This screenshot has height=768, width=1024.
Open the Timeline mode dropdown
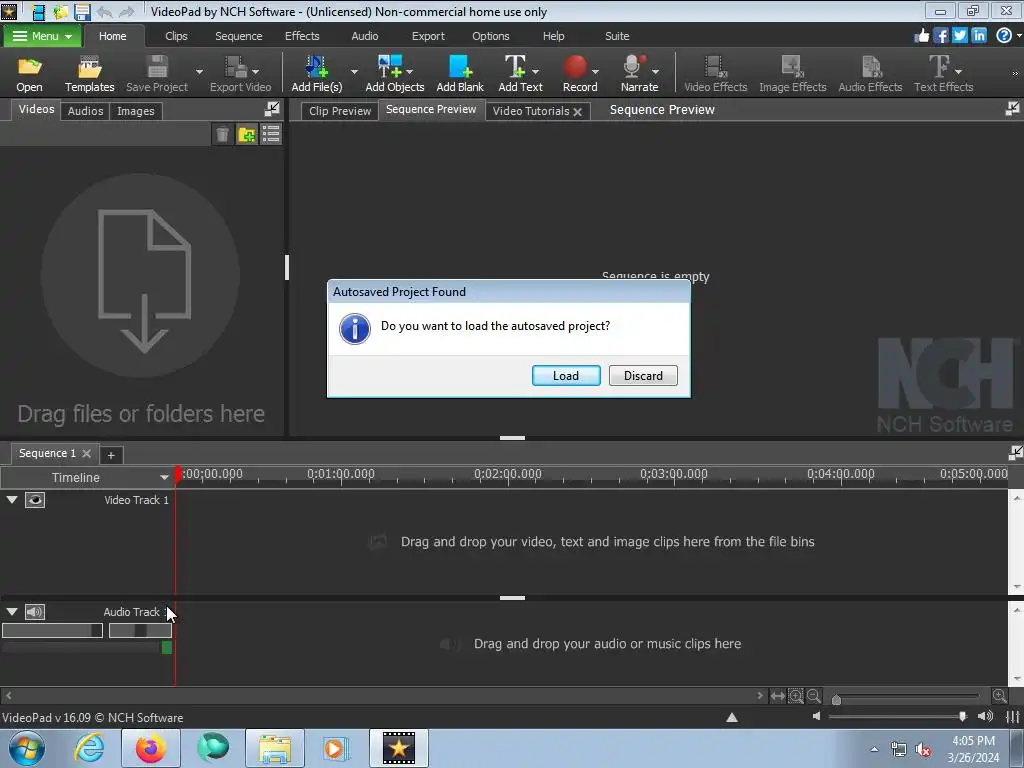coord(164,478)
